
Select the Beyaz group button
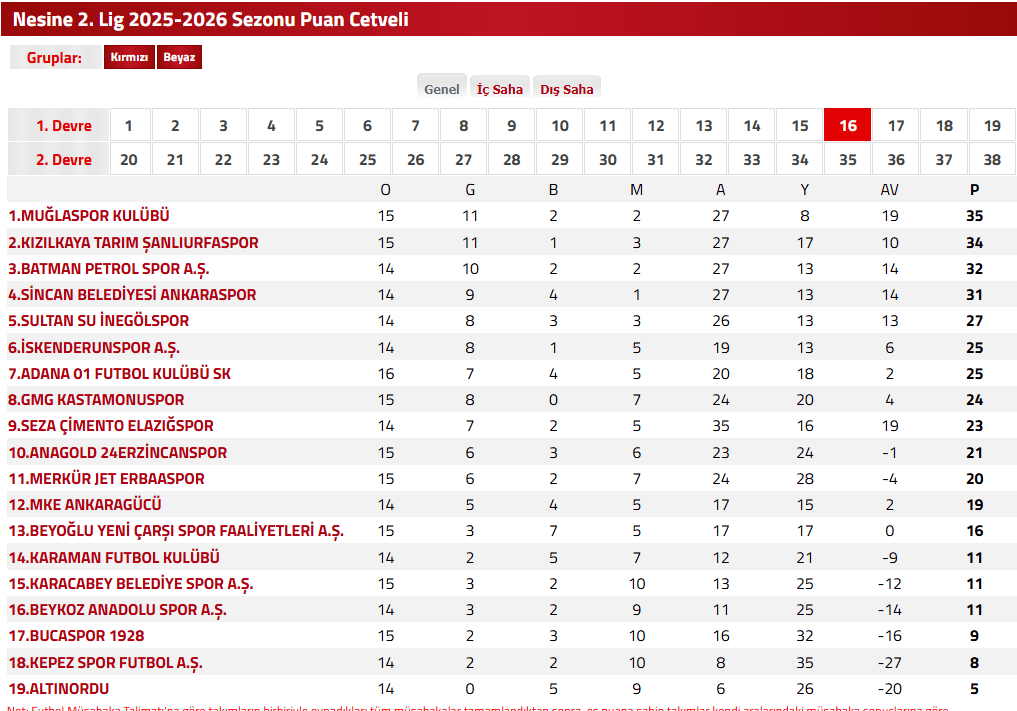(x=179, y=58)
